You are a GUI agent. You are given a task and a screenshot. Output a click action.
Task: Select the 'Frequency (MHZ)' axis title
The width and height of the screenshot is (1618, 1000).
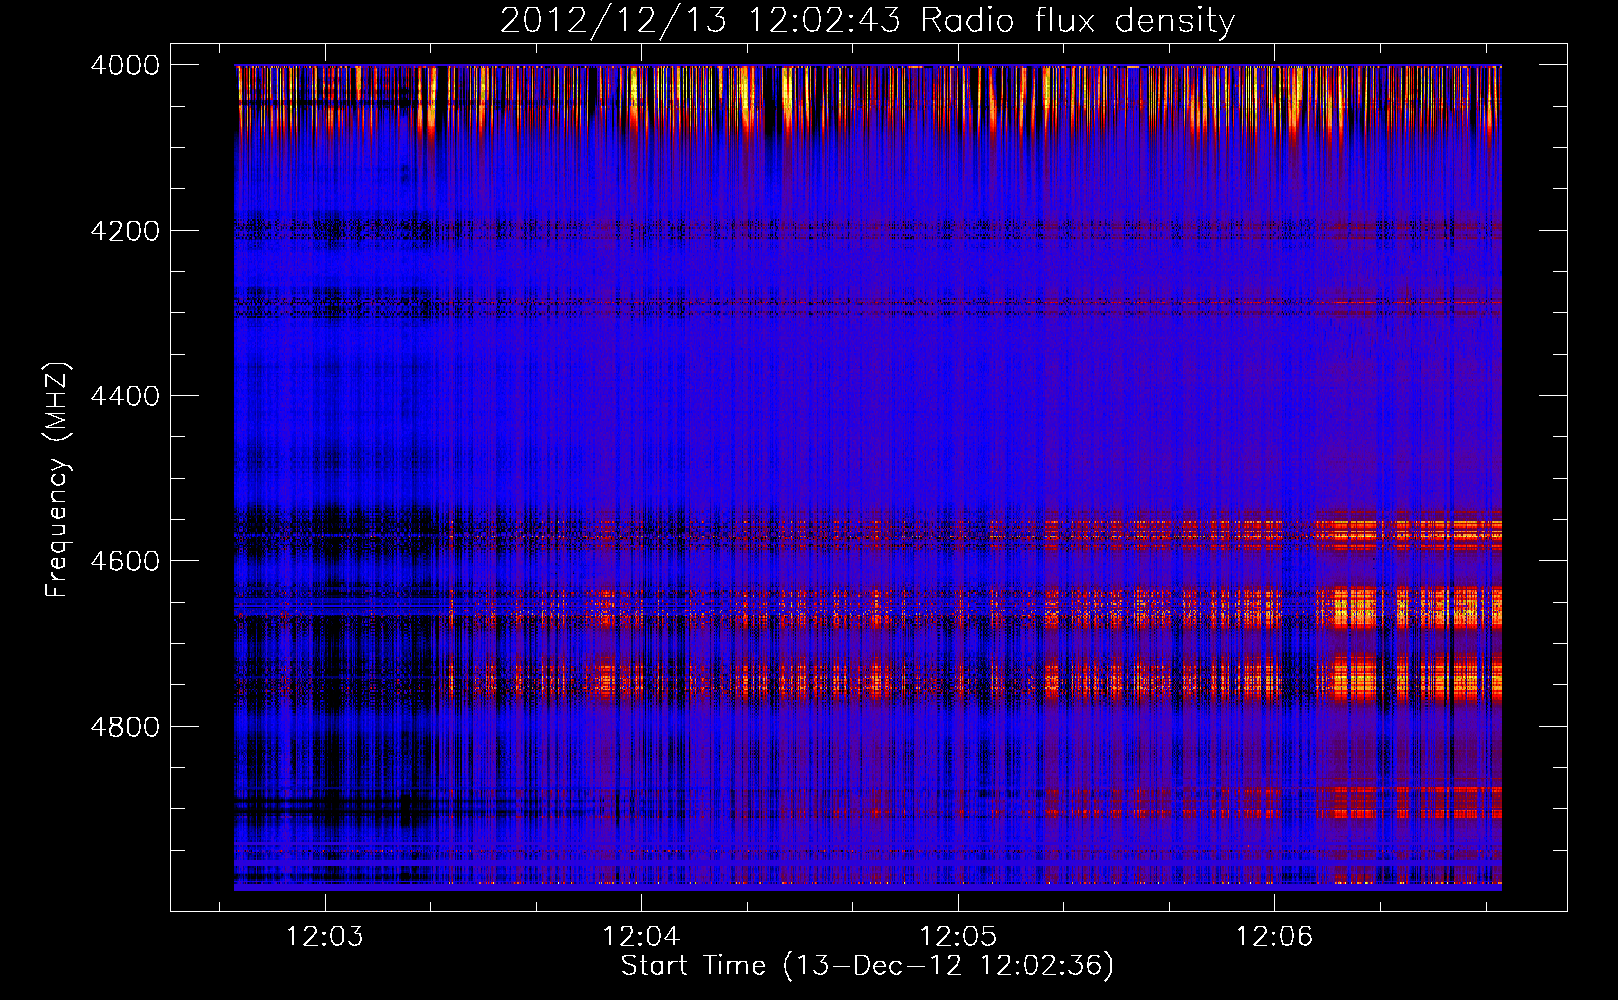58,480
